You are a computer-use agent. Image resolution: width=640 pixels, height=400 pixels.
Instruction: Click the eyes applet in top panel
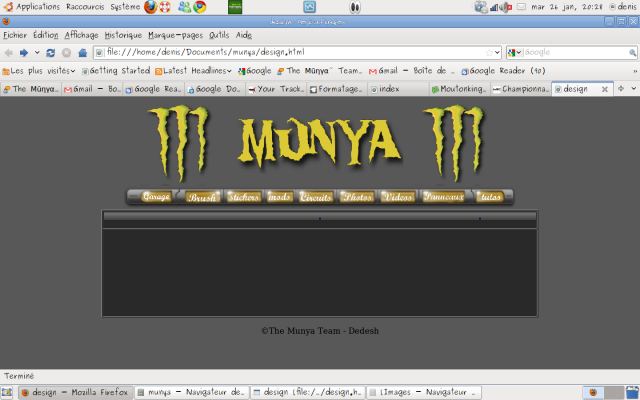pyautogui.click(x=355, y=7)
